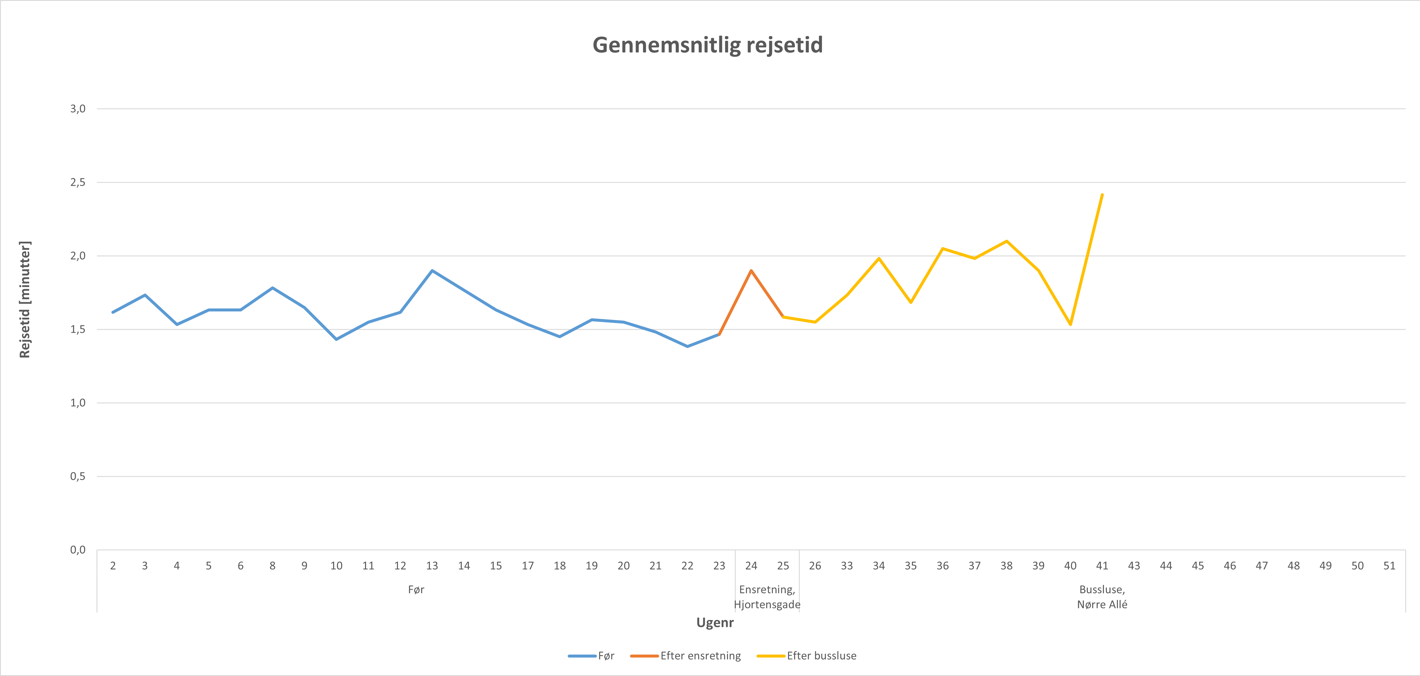This screenshot has height=676, width=1420.
Task: Click the yellow Efter bussluse legend swatch
Action: (770, 656)
